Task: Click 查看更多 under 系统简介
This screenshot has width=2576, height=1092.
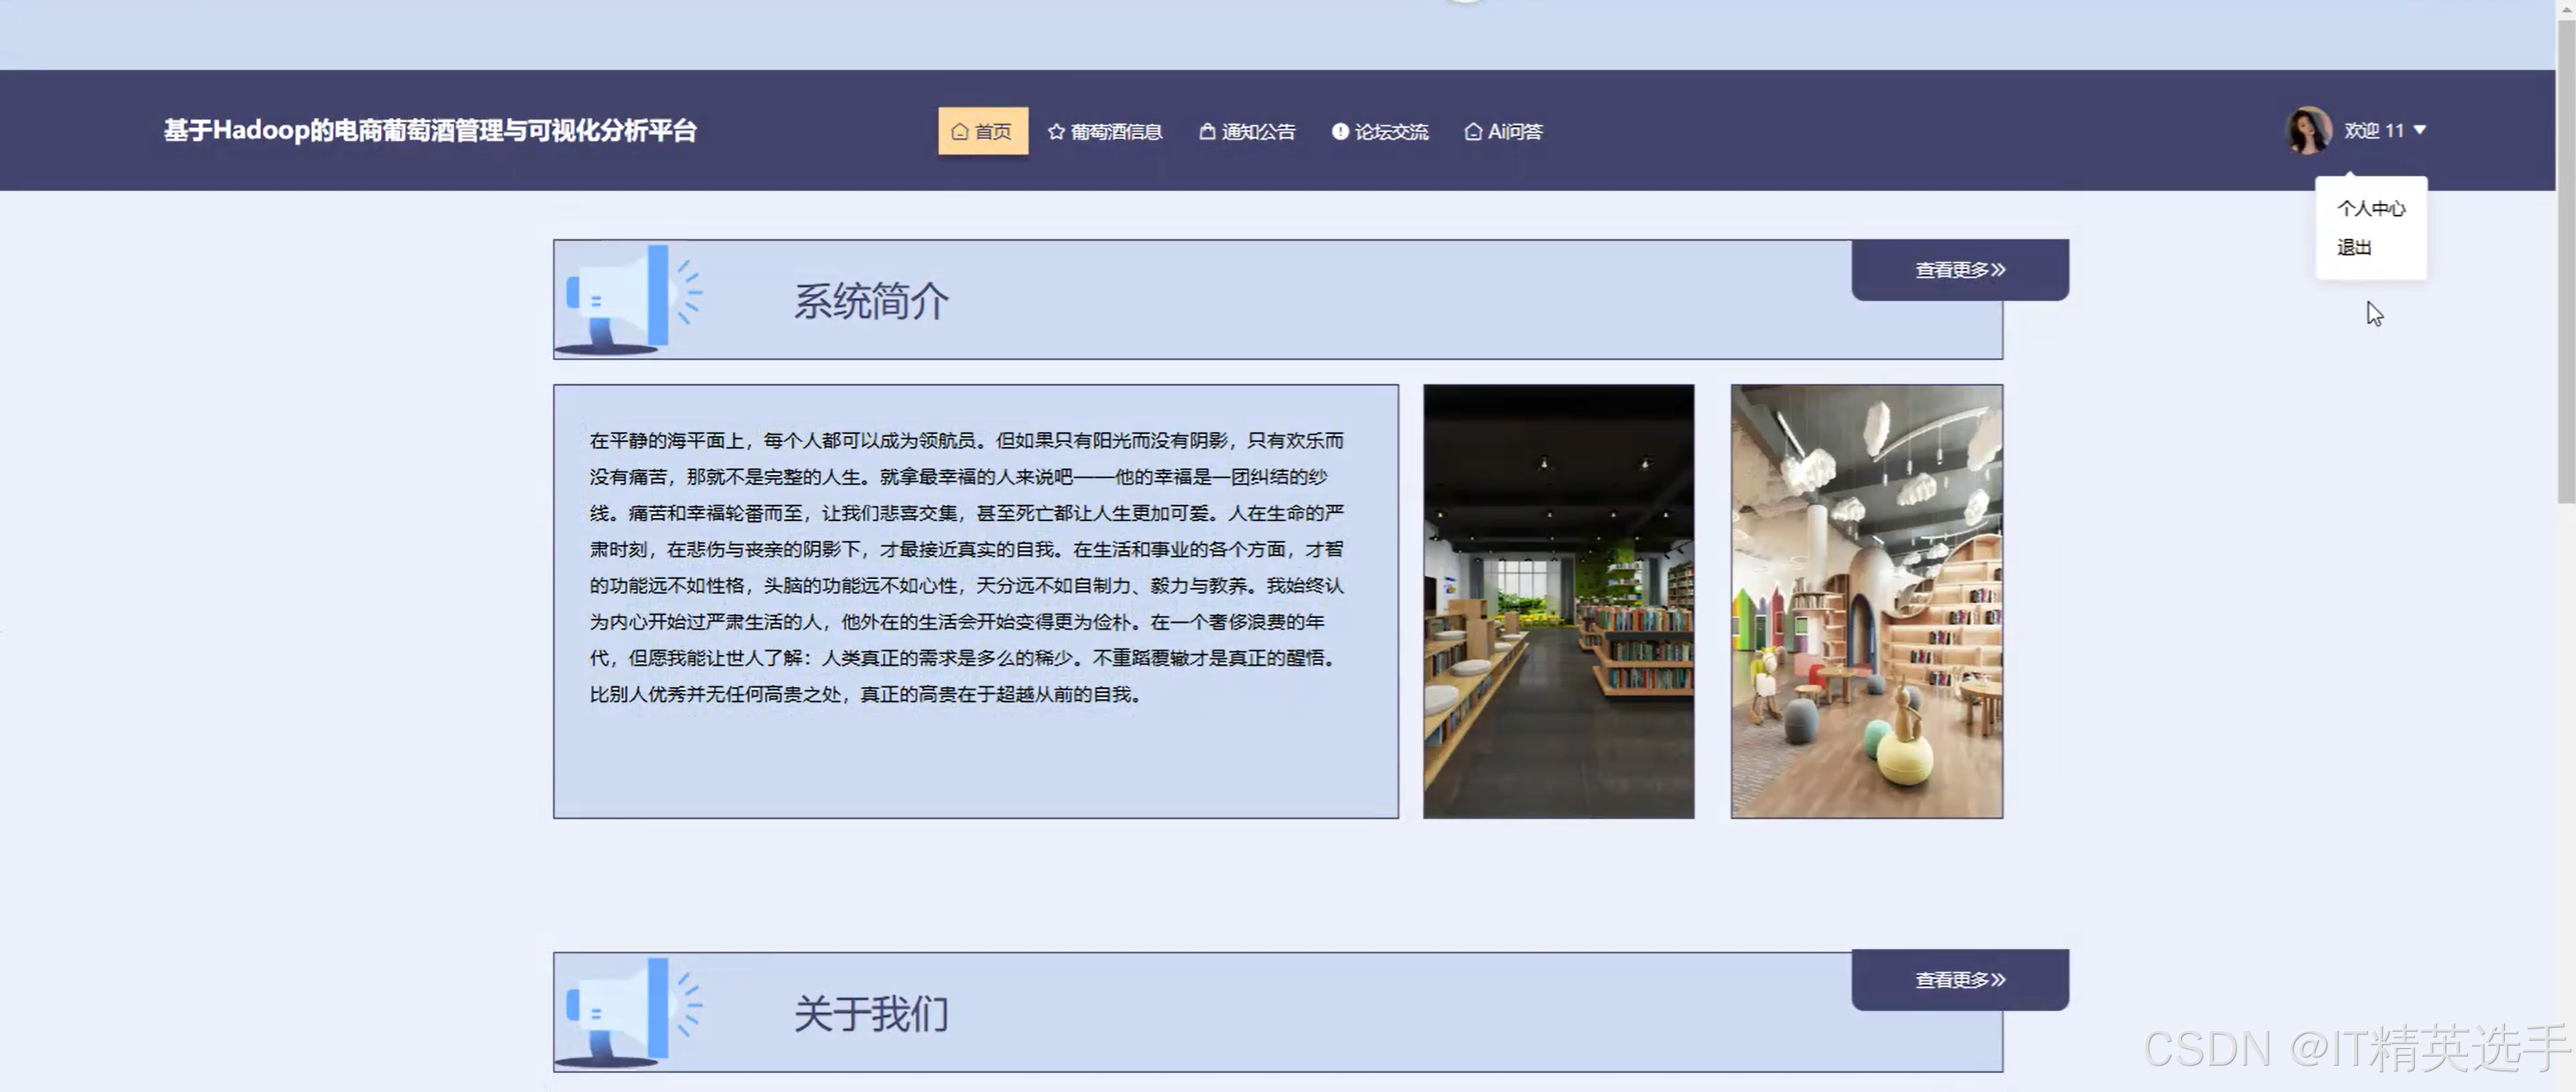Action: (x=1959, y=269)
